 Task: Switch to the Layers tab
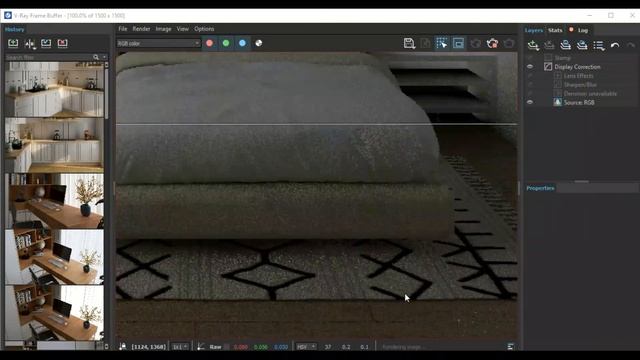[533, 30]
